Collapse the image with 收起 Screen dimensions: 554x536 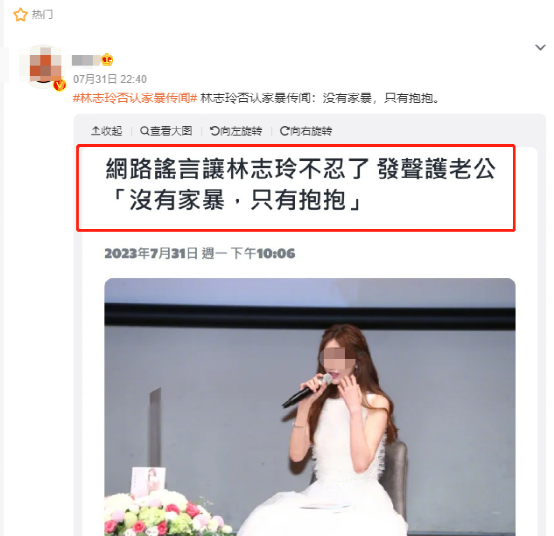click(x=107, y=131)
